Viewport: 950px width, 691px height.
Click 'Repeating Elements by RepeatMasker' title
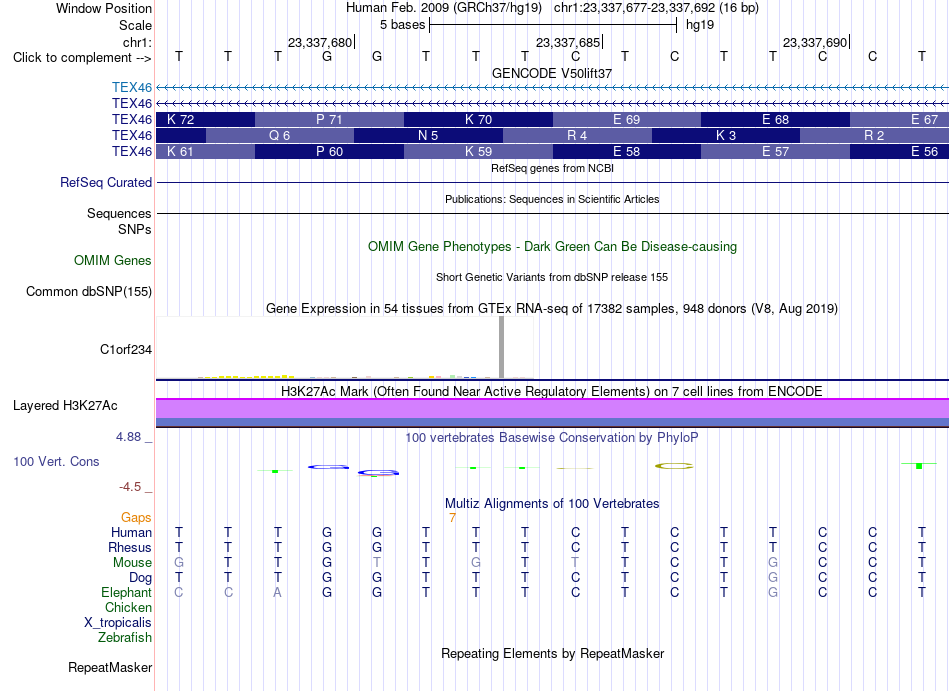[x=552, y=653]
